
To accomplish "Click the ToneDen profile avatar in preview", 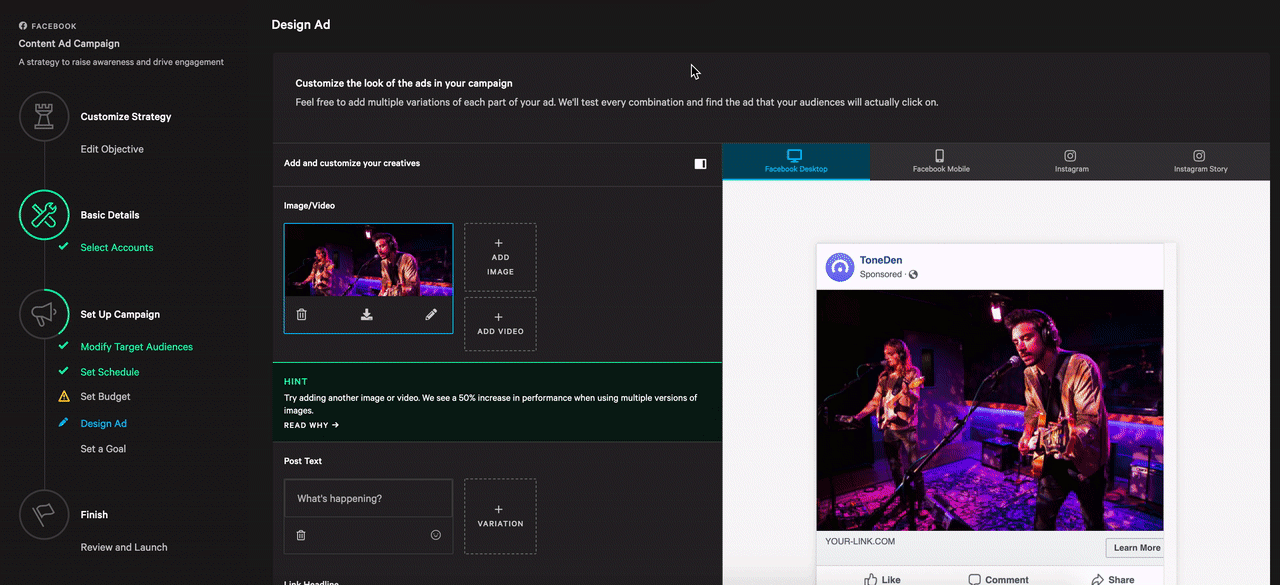I will coord(840,267).
